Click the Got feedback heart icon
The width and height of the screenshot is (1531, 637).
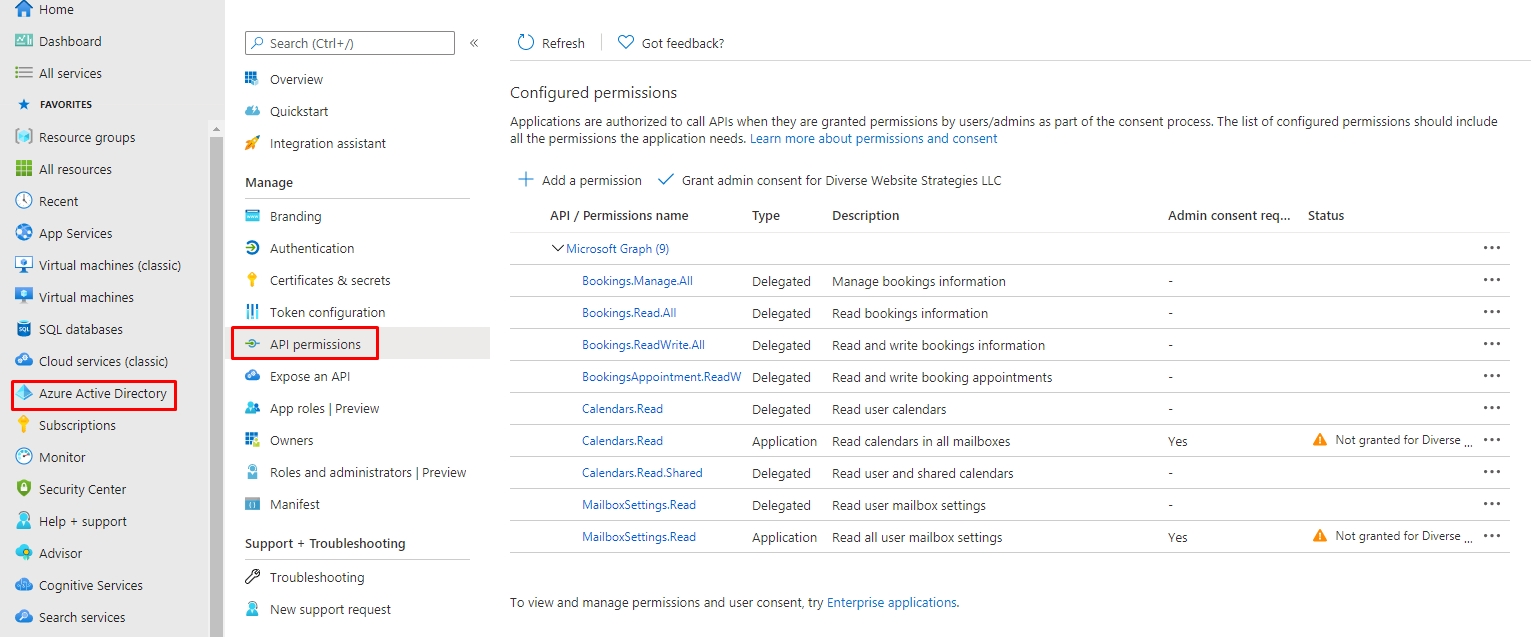point(626,42)
